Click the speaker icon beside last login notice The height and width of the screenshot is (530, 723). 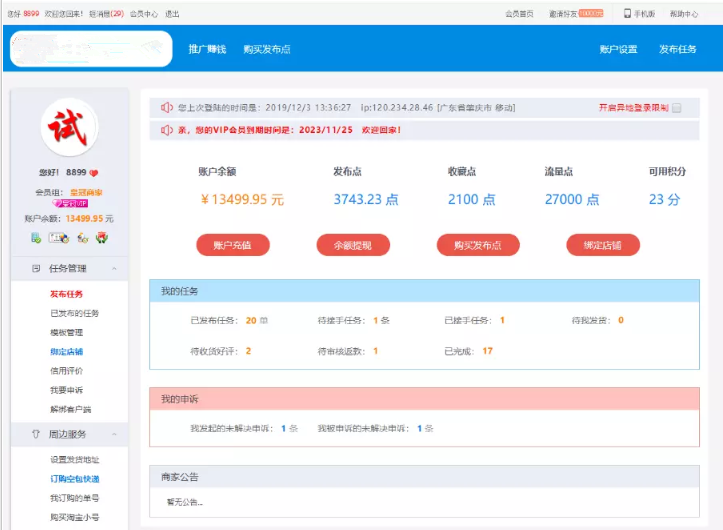(166, 107)
